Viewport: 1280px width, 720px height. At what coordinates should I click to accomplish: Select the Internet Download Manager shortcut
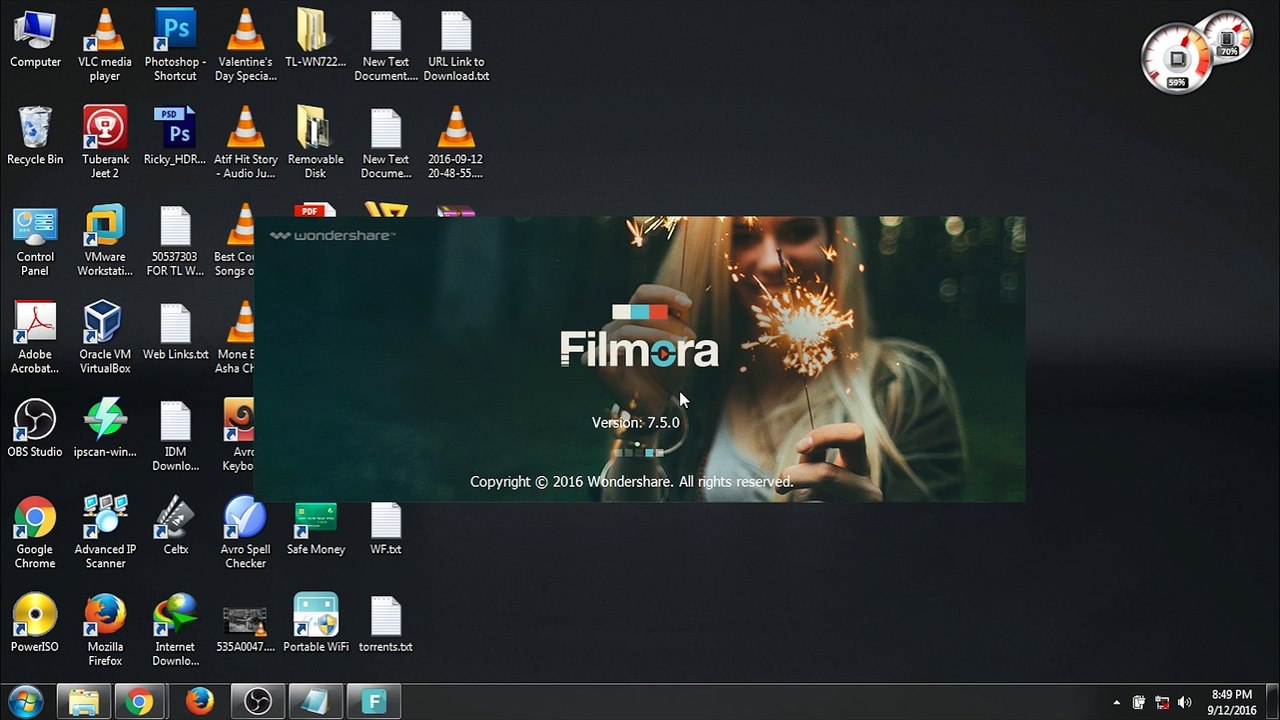click(x=175, y=630)
